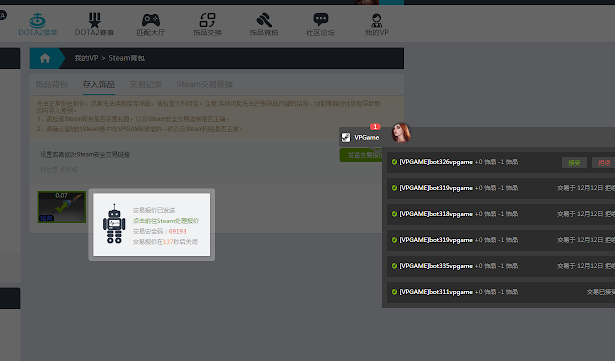
Task: Open the bot311vpgame trade entry
Action: pyautogui.click(x=501, y=292)
